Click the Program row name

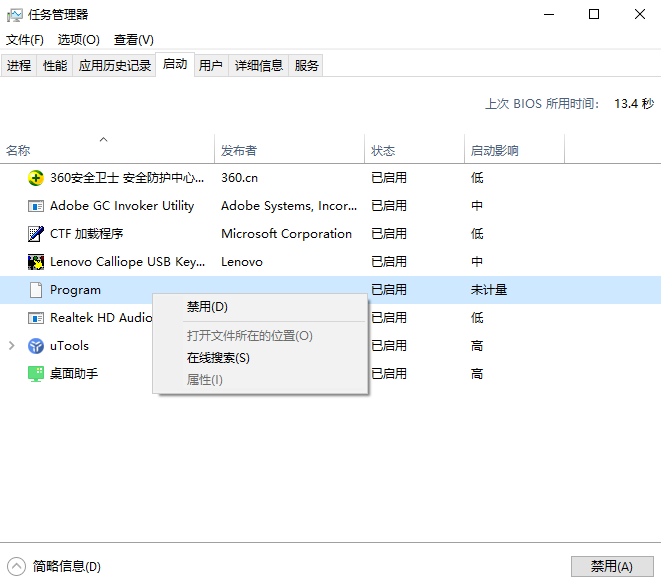[x=75, y=290]
